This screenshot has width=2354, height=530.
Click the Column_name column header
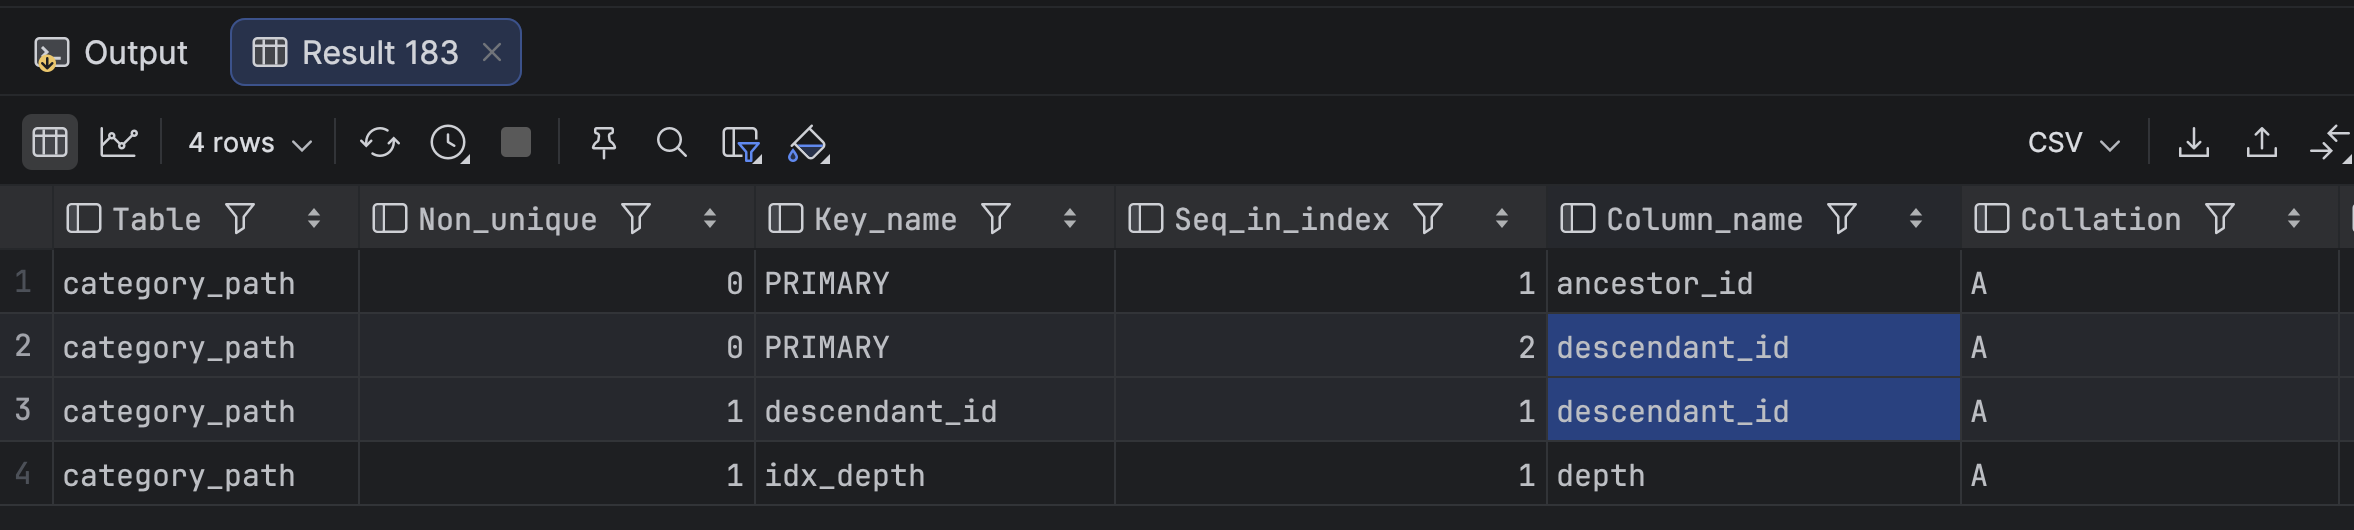tap(1703, 218)
